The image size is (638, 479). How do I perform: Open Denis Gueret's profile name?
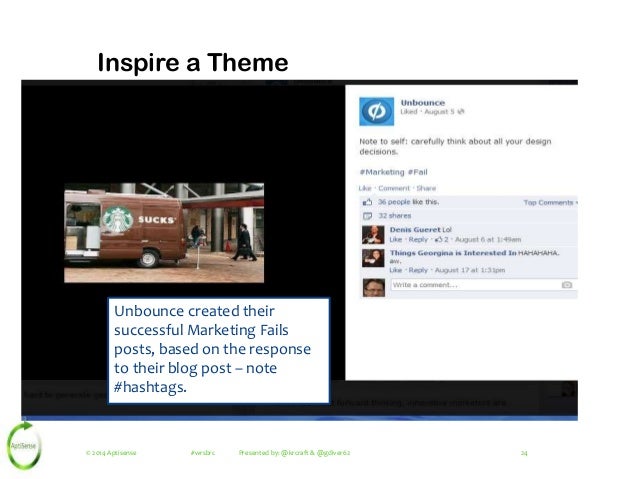tap(415, 230)
